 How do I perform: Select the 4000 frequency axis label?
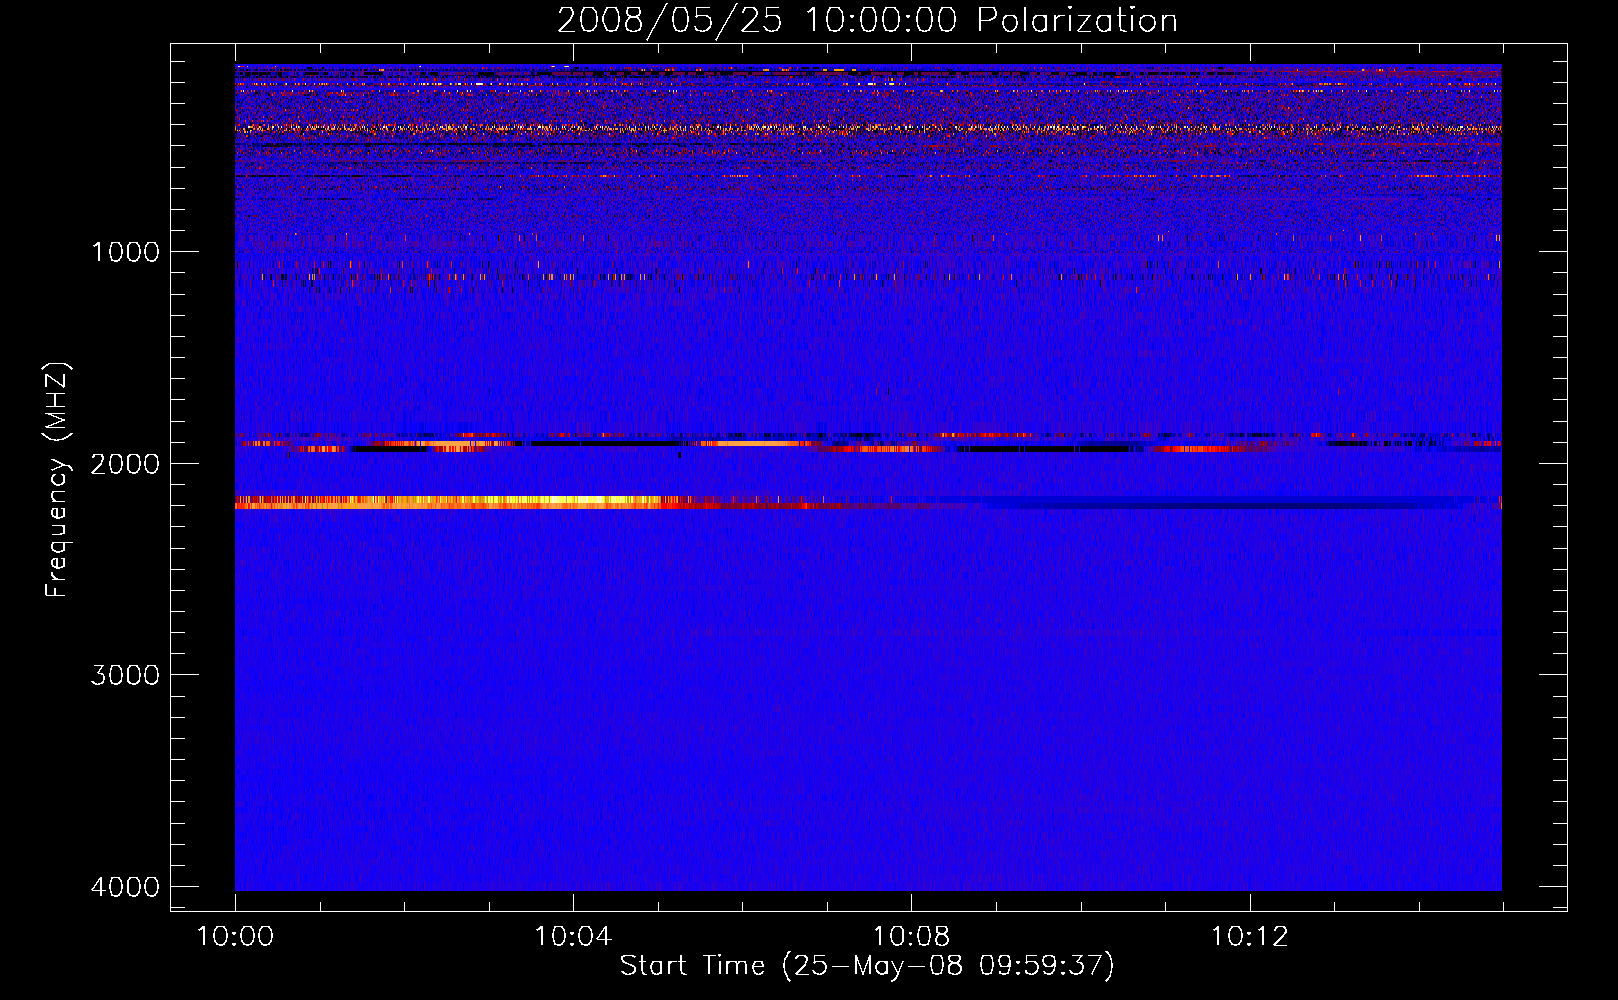pos(125,888)
